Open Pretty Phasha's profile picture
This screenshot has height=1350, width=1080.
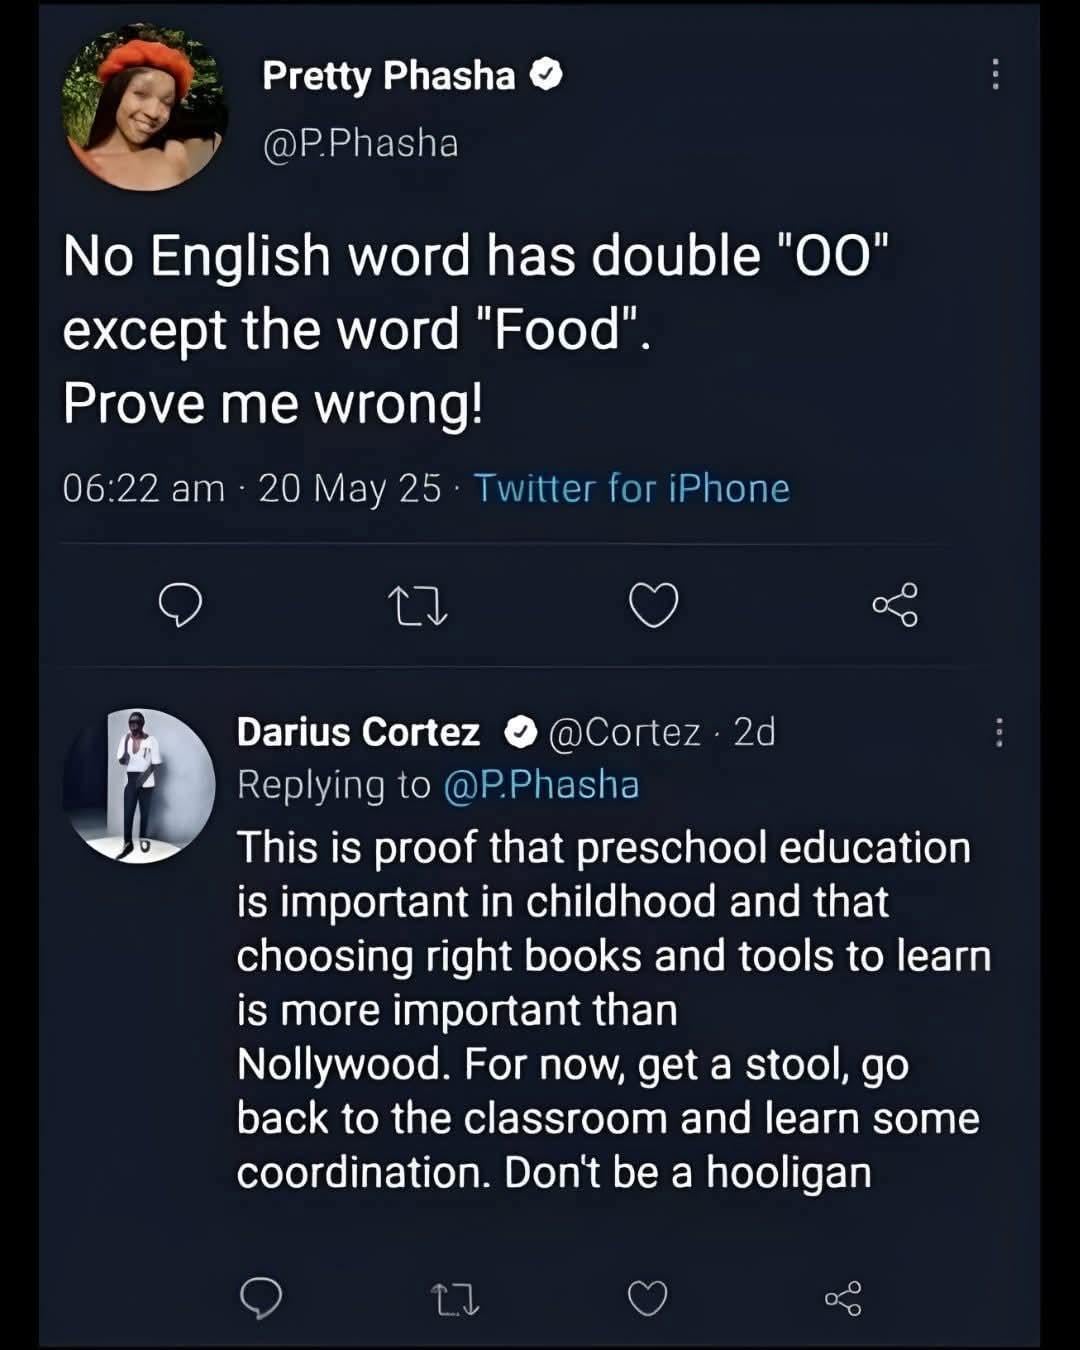tap(144, 106)
